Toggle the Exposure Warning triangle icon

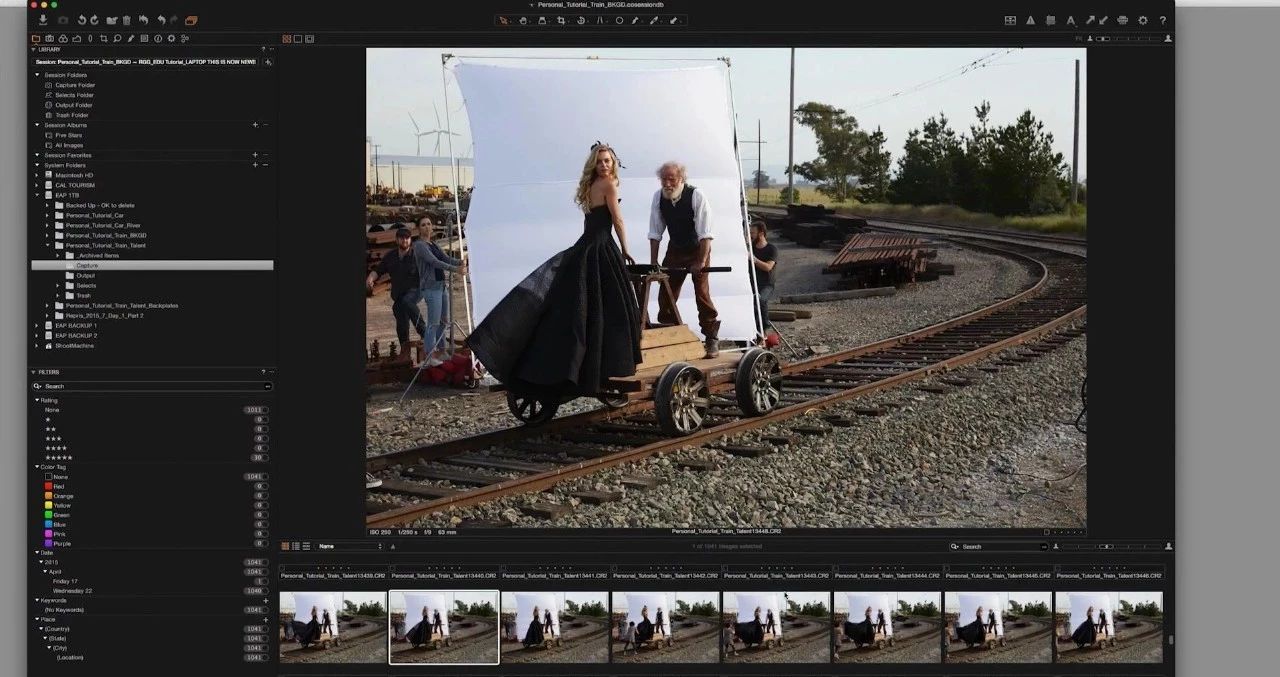coord(1030,20)
